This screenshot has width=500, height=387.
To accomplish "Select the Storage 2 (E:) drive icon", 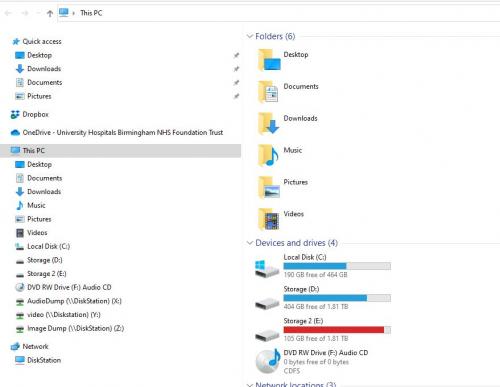I will (x=267, y=335).
